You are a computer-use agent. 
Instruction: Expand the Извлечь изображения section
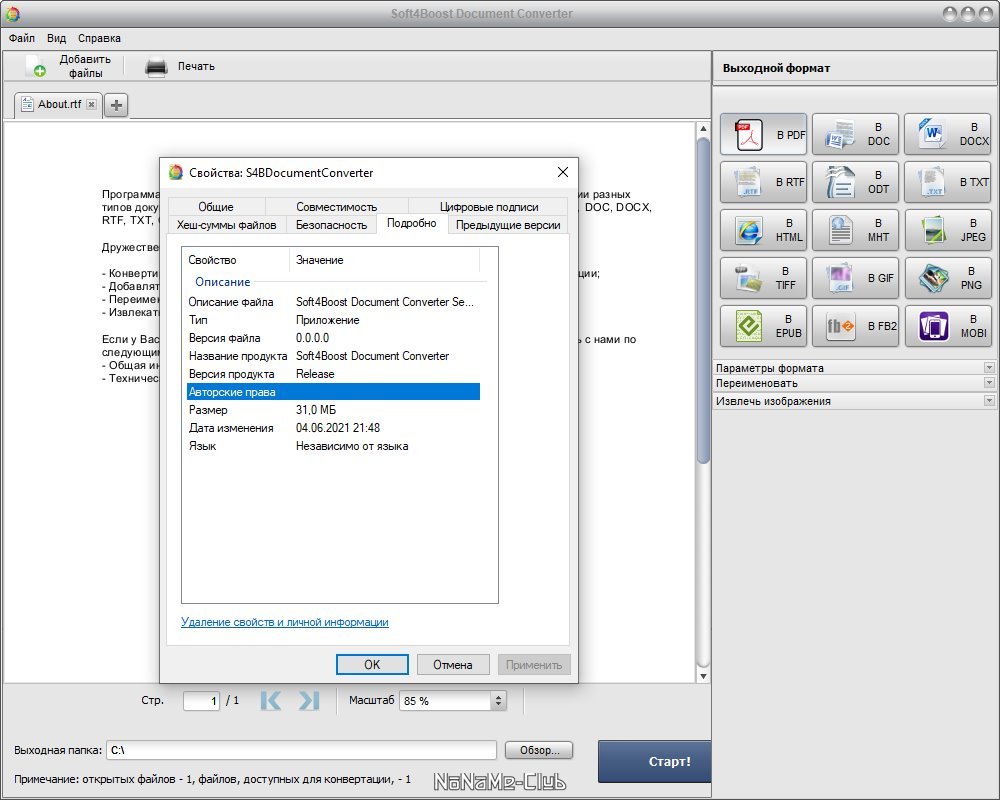(989, 401)
